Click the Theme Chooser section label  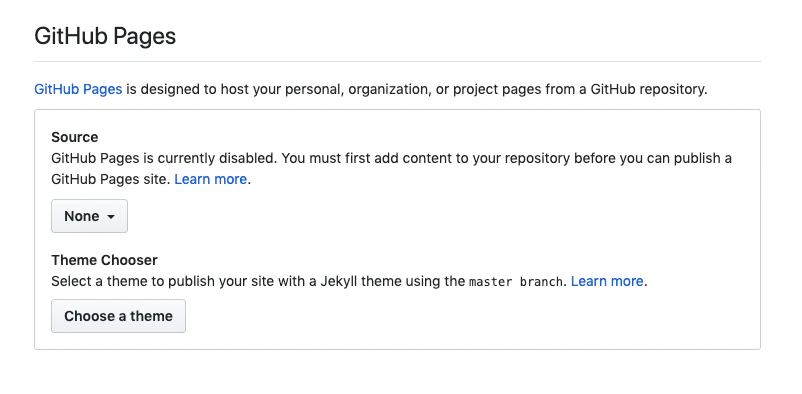tap(104, 260)
